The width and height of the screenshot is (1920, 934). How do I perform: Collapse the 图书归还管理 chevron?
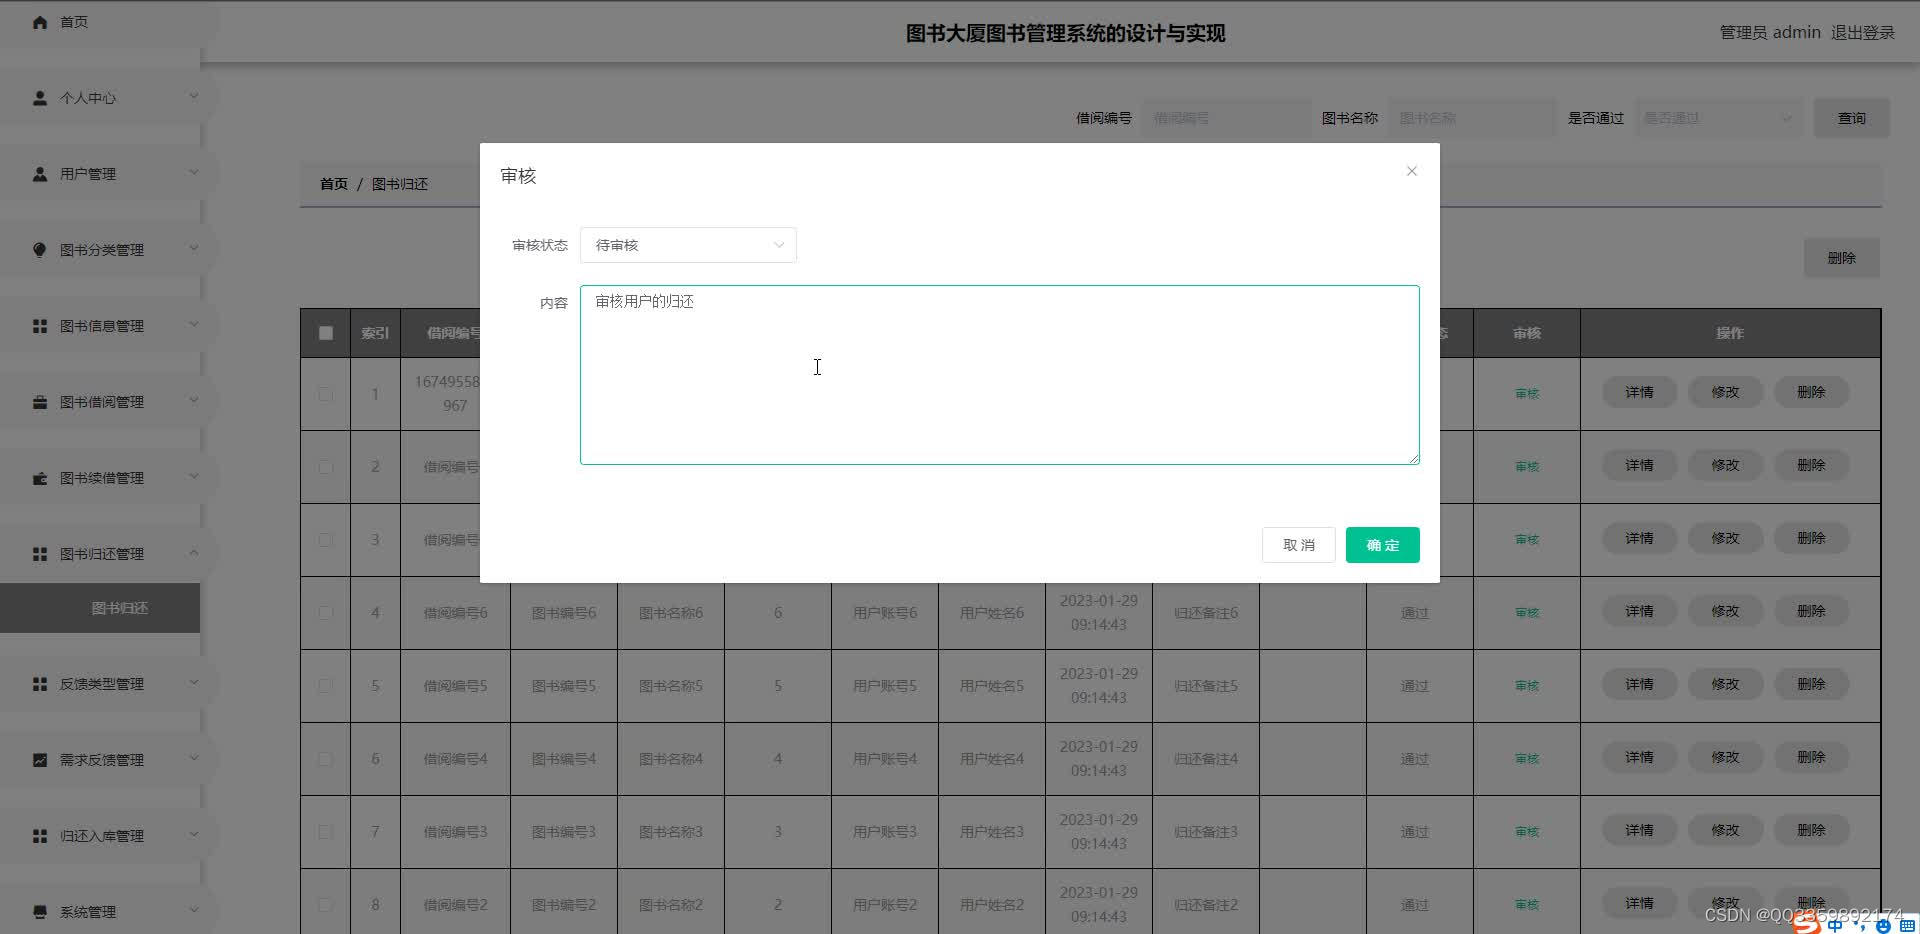pyautogui.click(x=194, y=553)
